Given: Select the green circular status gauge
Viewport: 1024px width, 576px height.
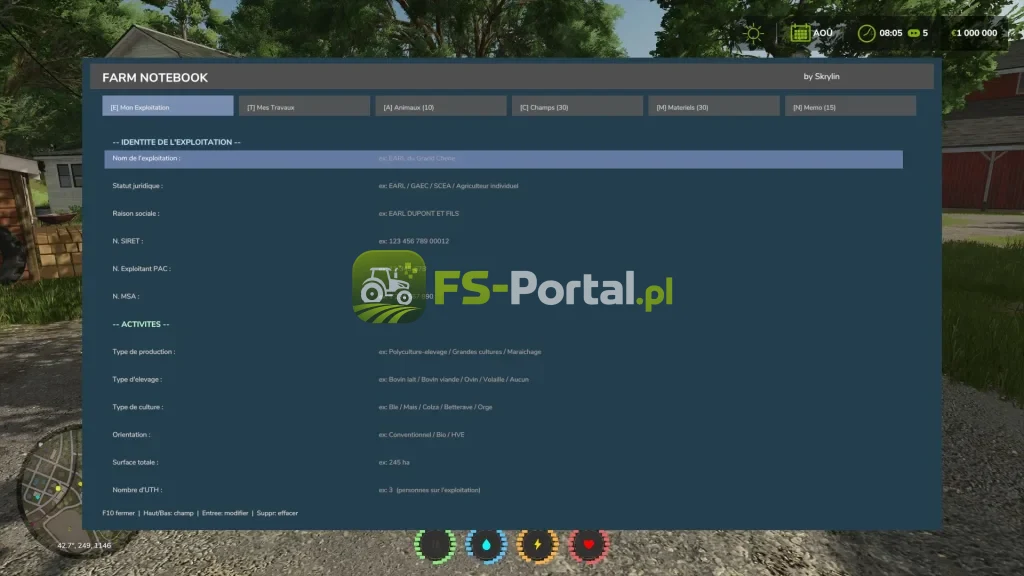Looking at the screenshot, I should coord(435,545).
